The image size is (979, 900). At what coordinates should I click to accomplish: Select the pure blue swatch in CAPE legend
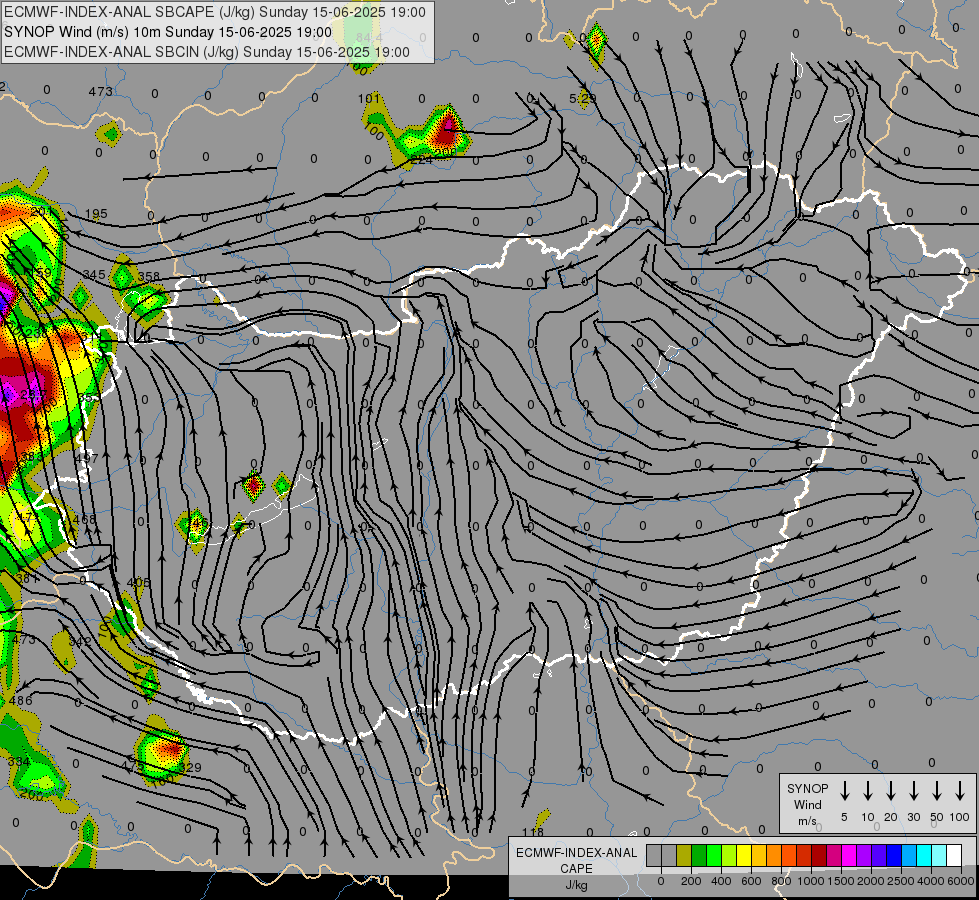tap(894, 855)
